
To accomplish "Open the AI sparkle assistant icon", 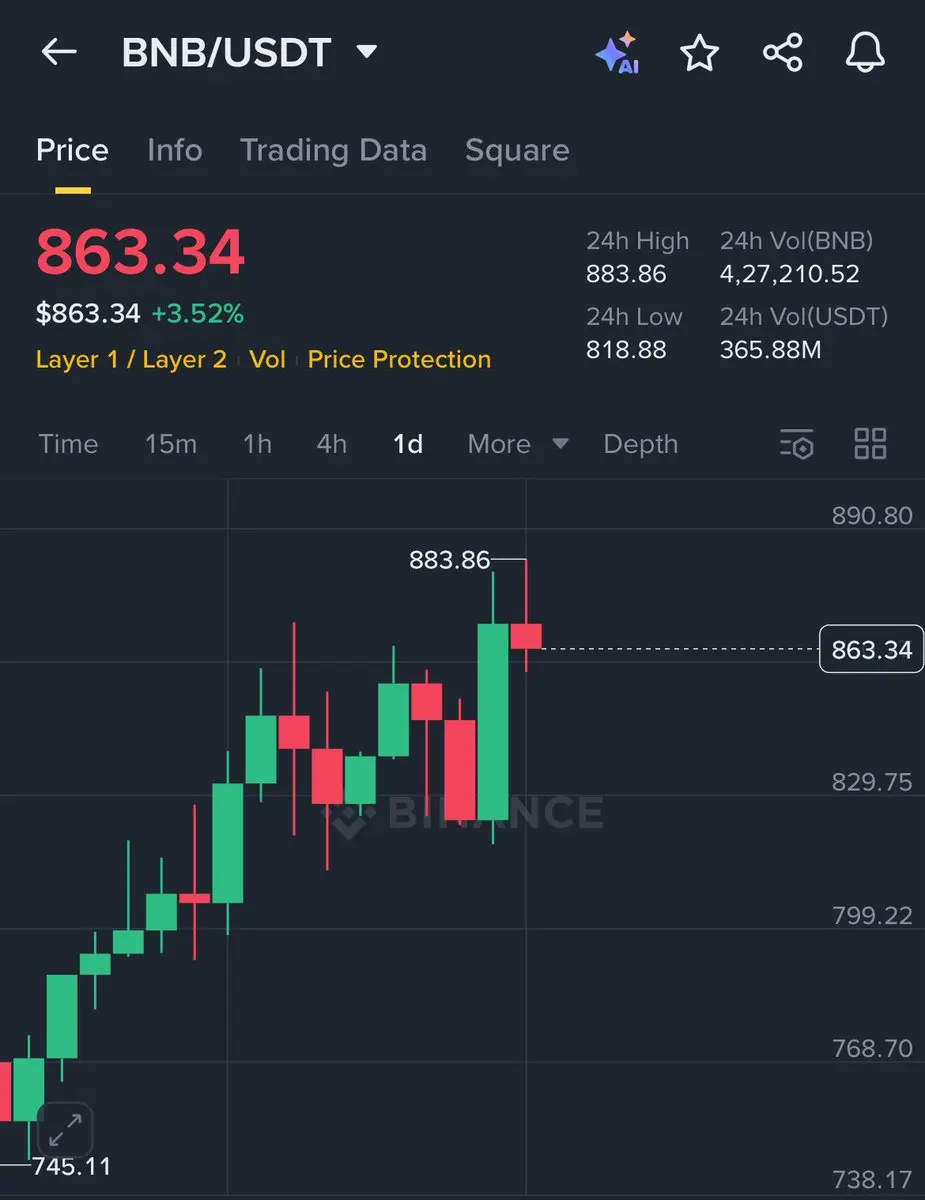I will coord(617,52).
